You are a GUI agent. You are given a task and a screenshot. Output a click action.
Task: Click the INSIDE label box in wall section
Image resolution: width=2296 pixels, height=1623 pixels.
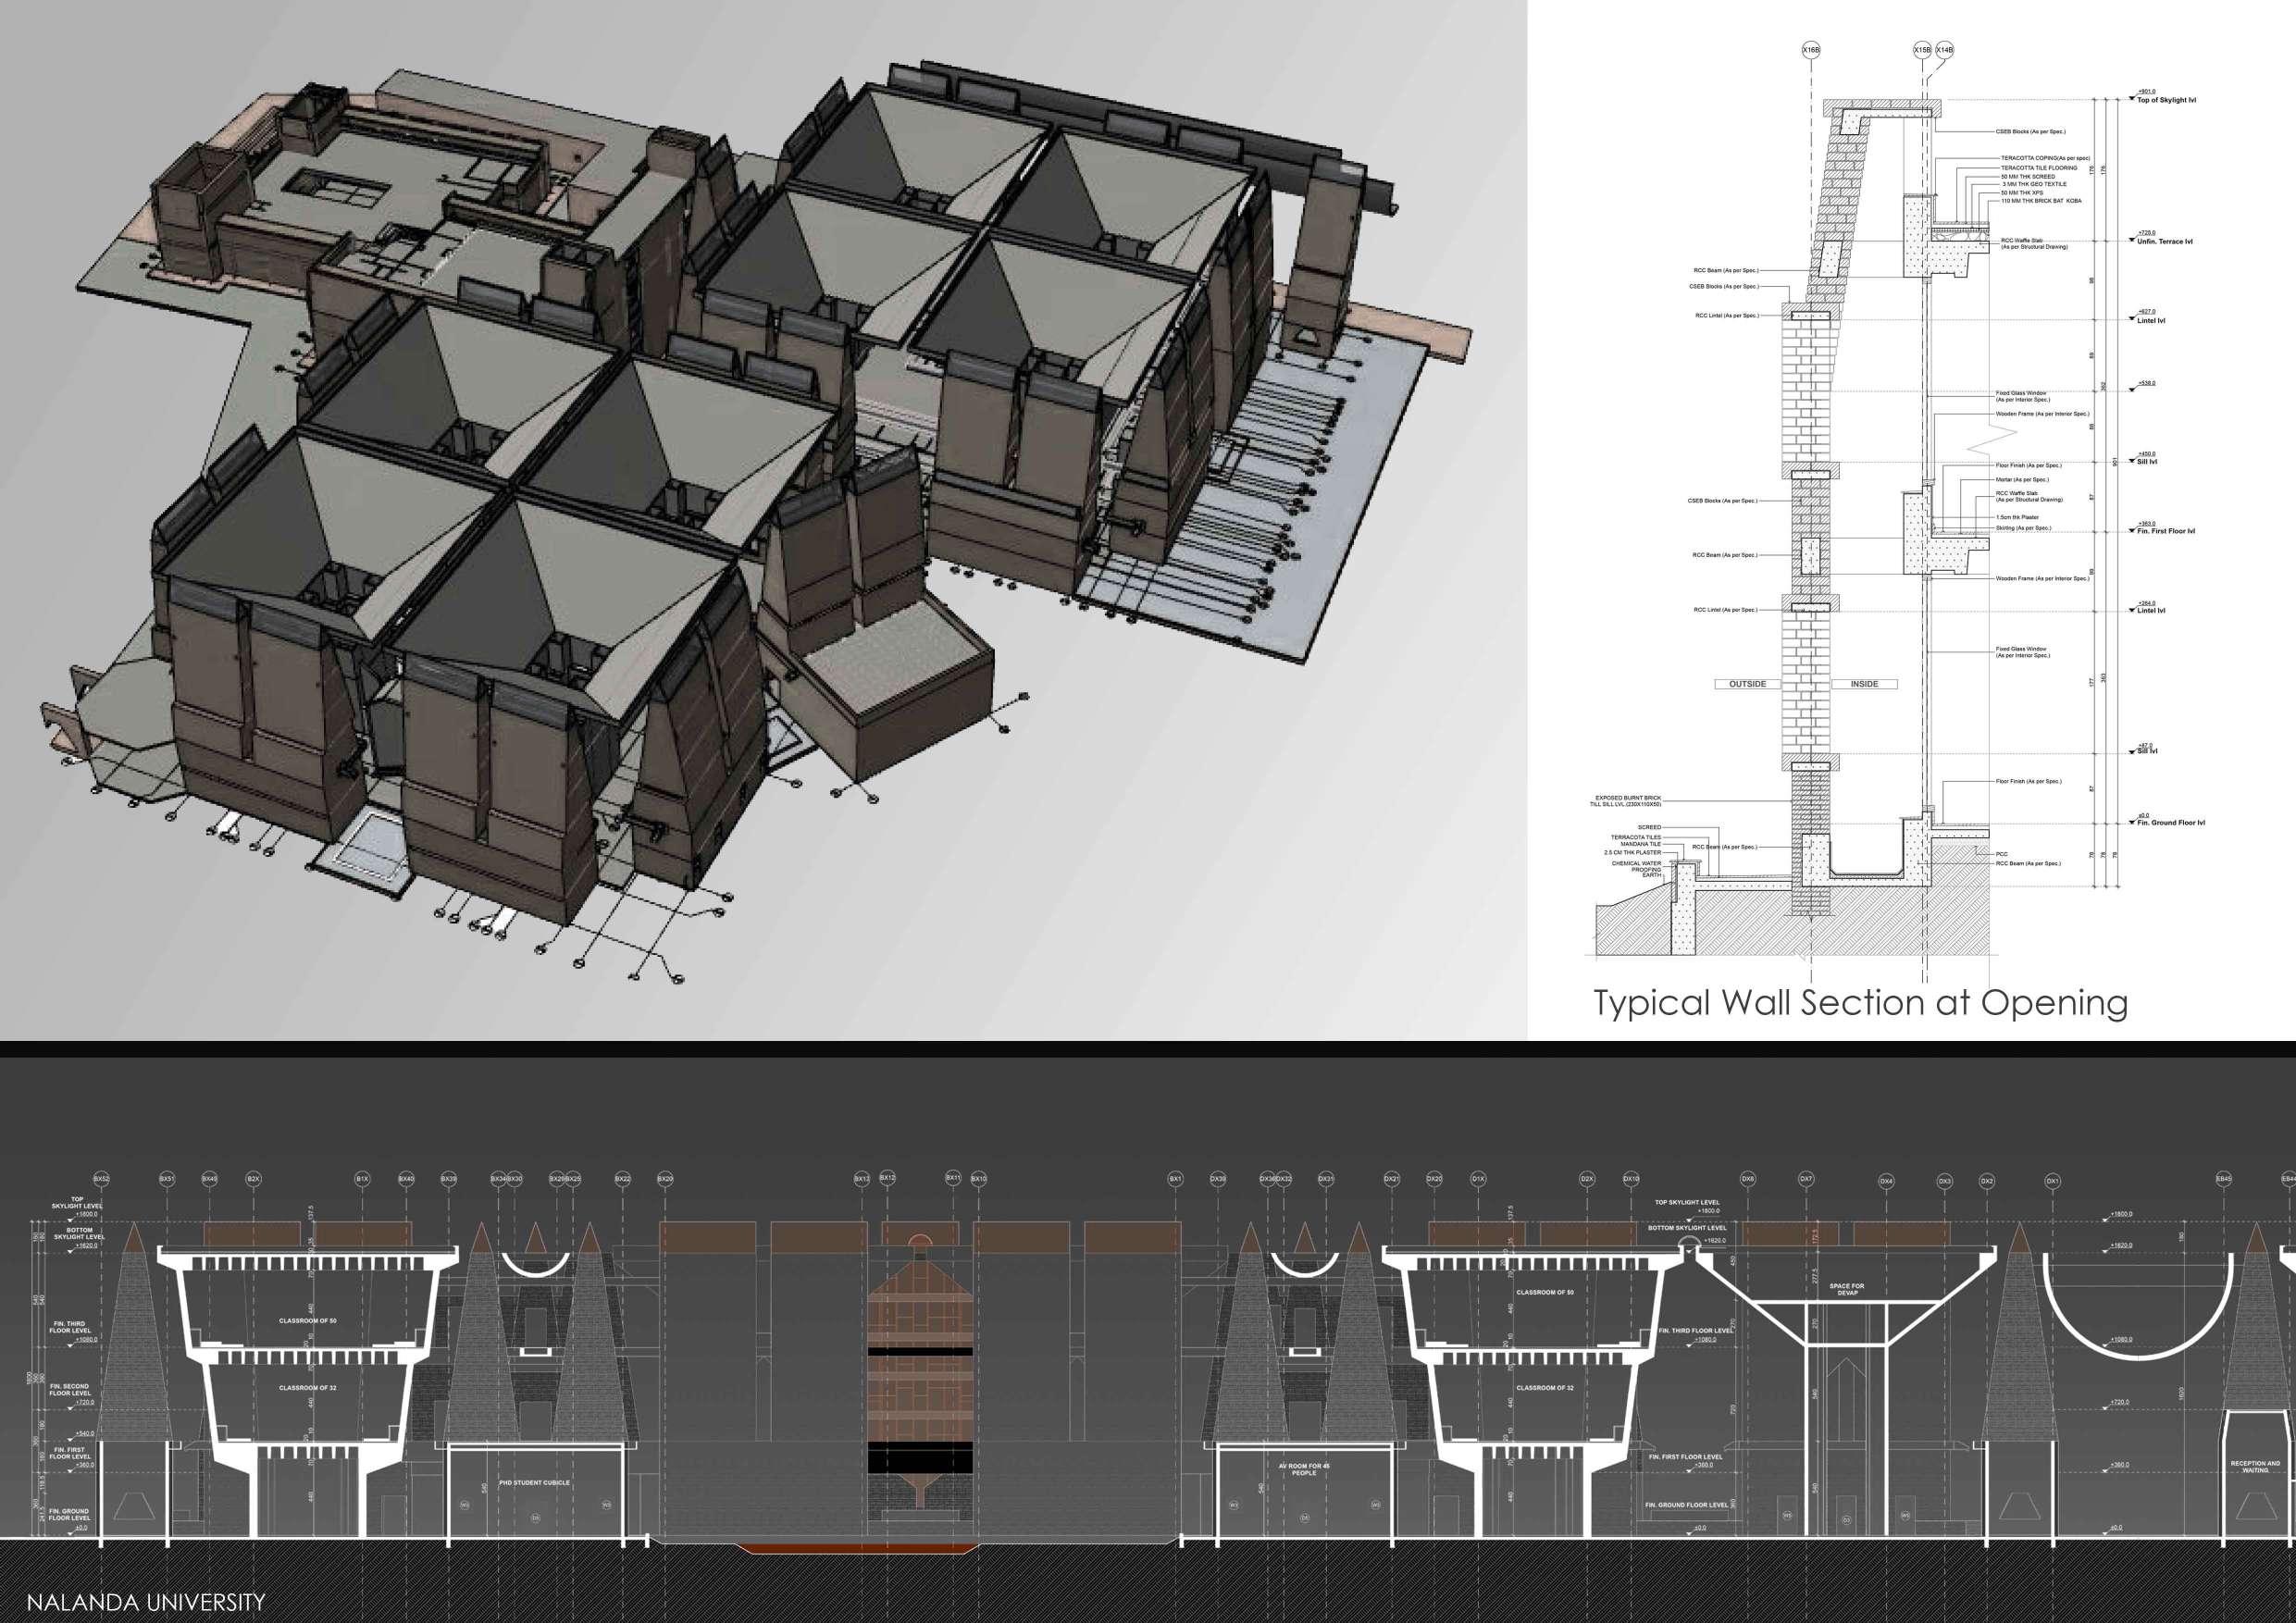1865,684
